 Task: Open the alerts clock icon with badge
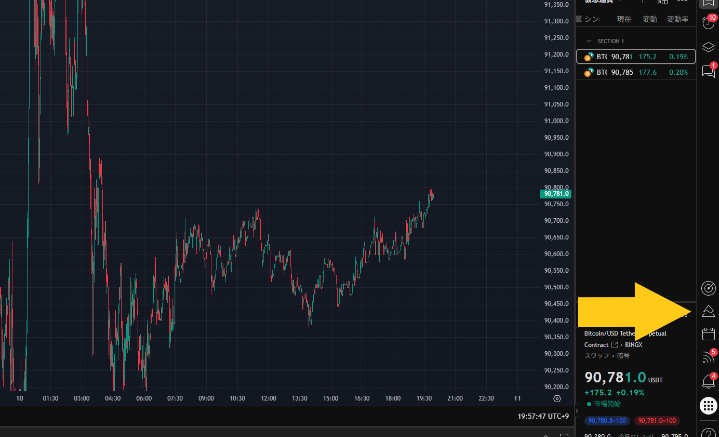click(x=708, y=22)
